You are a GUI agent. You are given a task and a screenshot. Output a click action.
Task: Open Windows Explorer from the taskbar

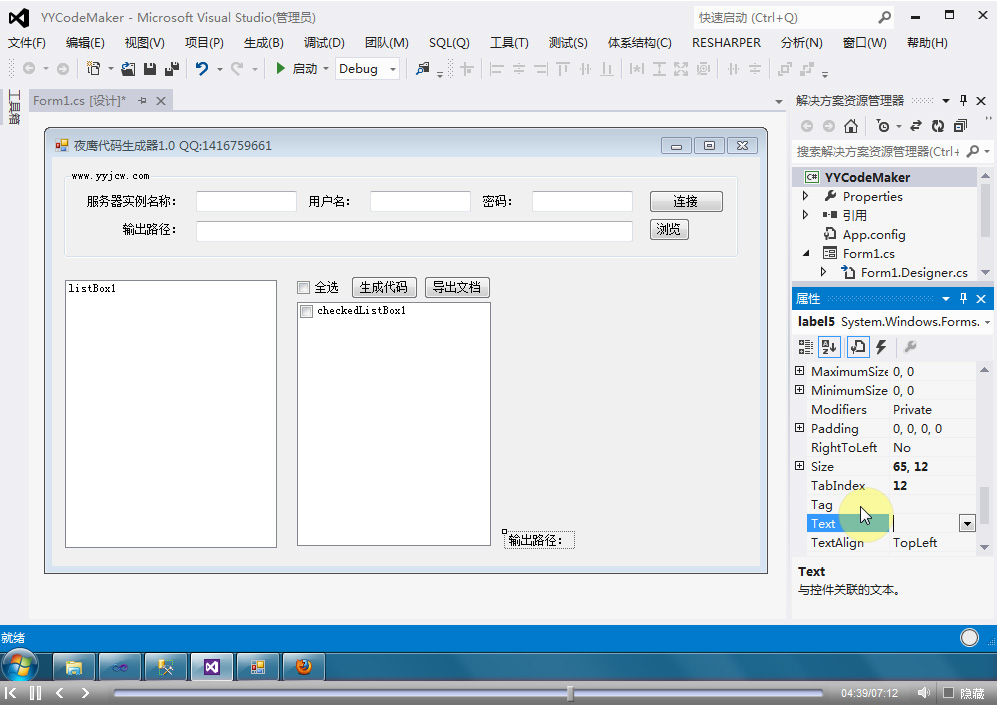point(74,667)
